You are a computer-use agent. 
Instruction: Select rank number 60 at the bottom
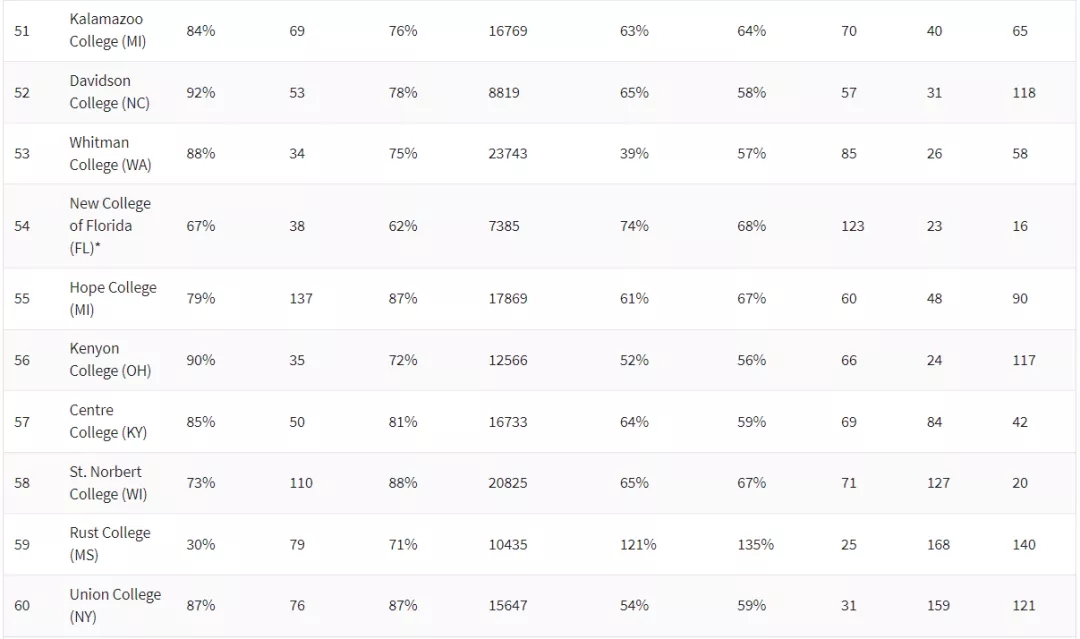22,605
